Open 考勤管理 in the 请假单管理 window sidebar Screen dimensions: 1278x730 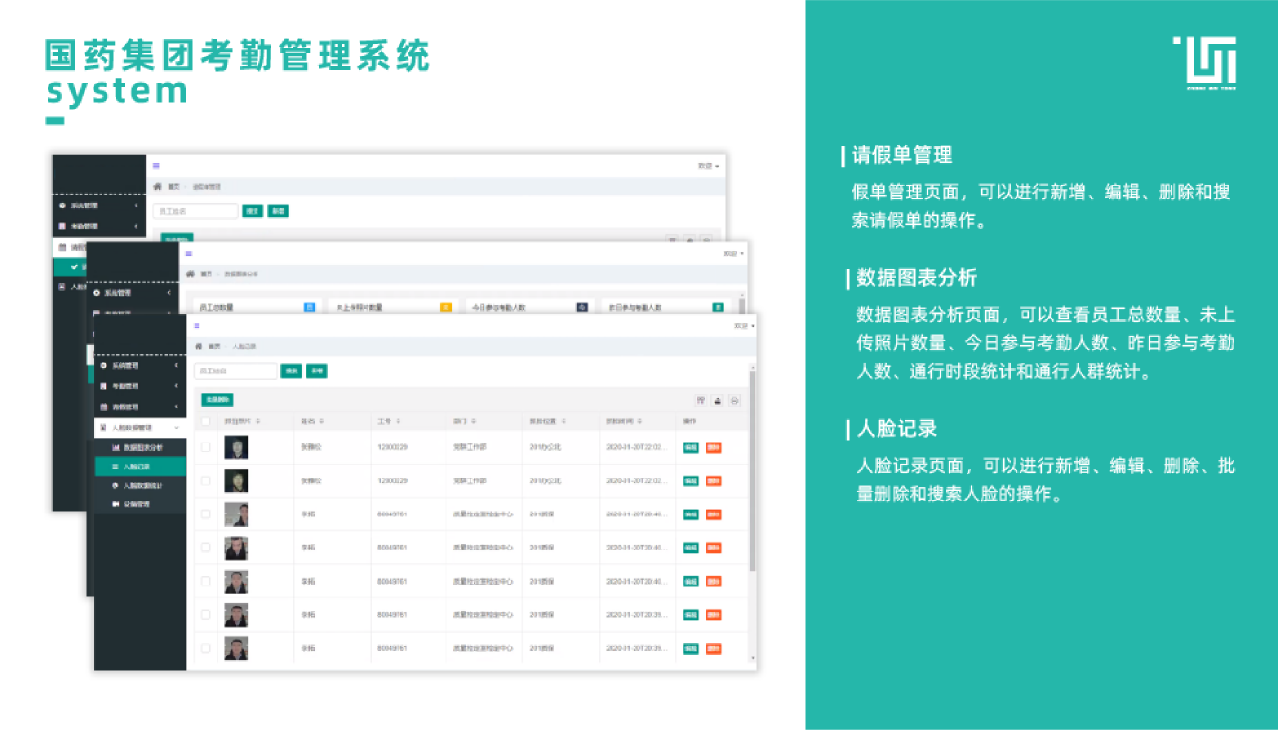[x=98, y=227]
